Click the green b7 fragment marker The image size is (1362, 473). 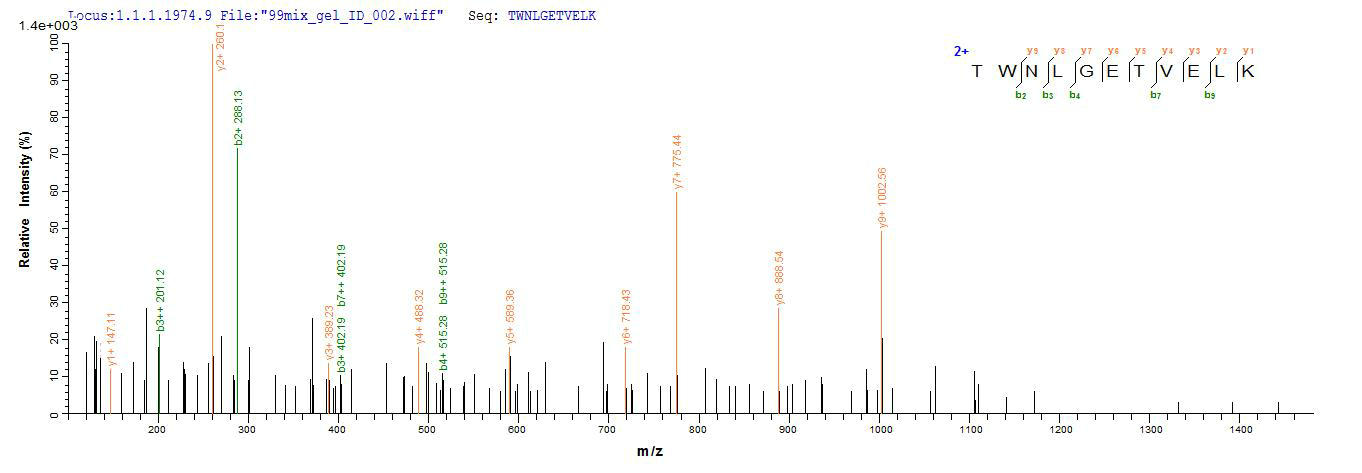click(1156, 95)
